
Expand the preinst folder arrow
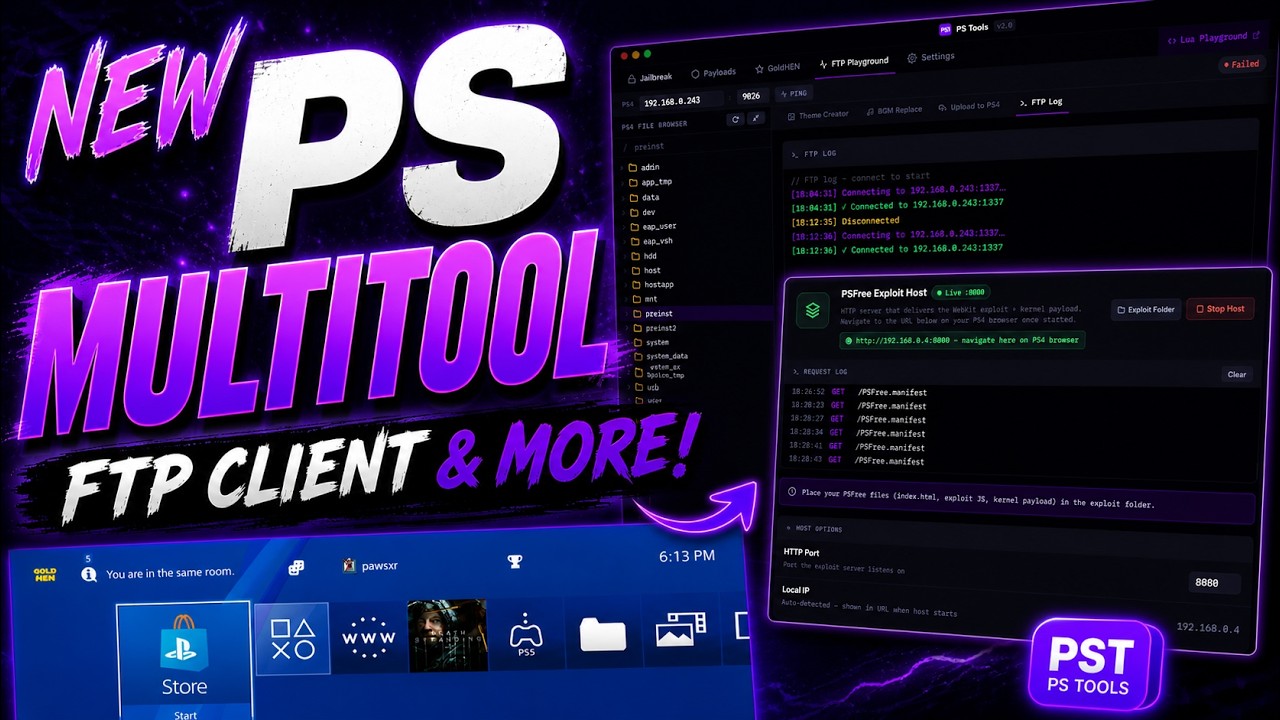coord(624,314)
